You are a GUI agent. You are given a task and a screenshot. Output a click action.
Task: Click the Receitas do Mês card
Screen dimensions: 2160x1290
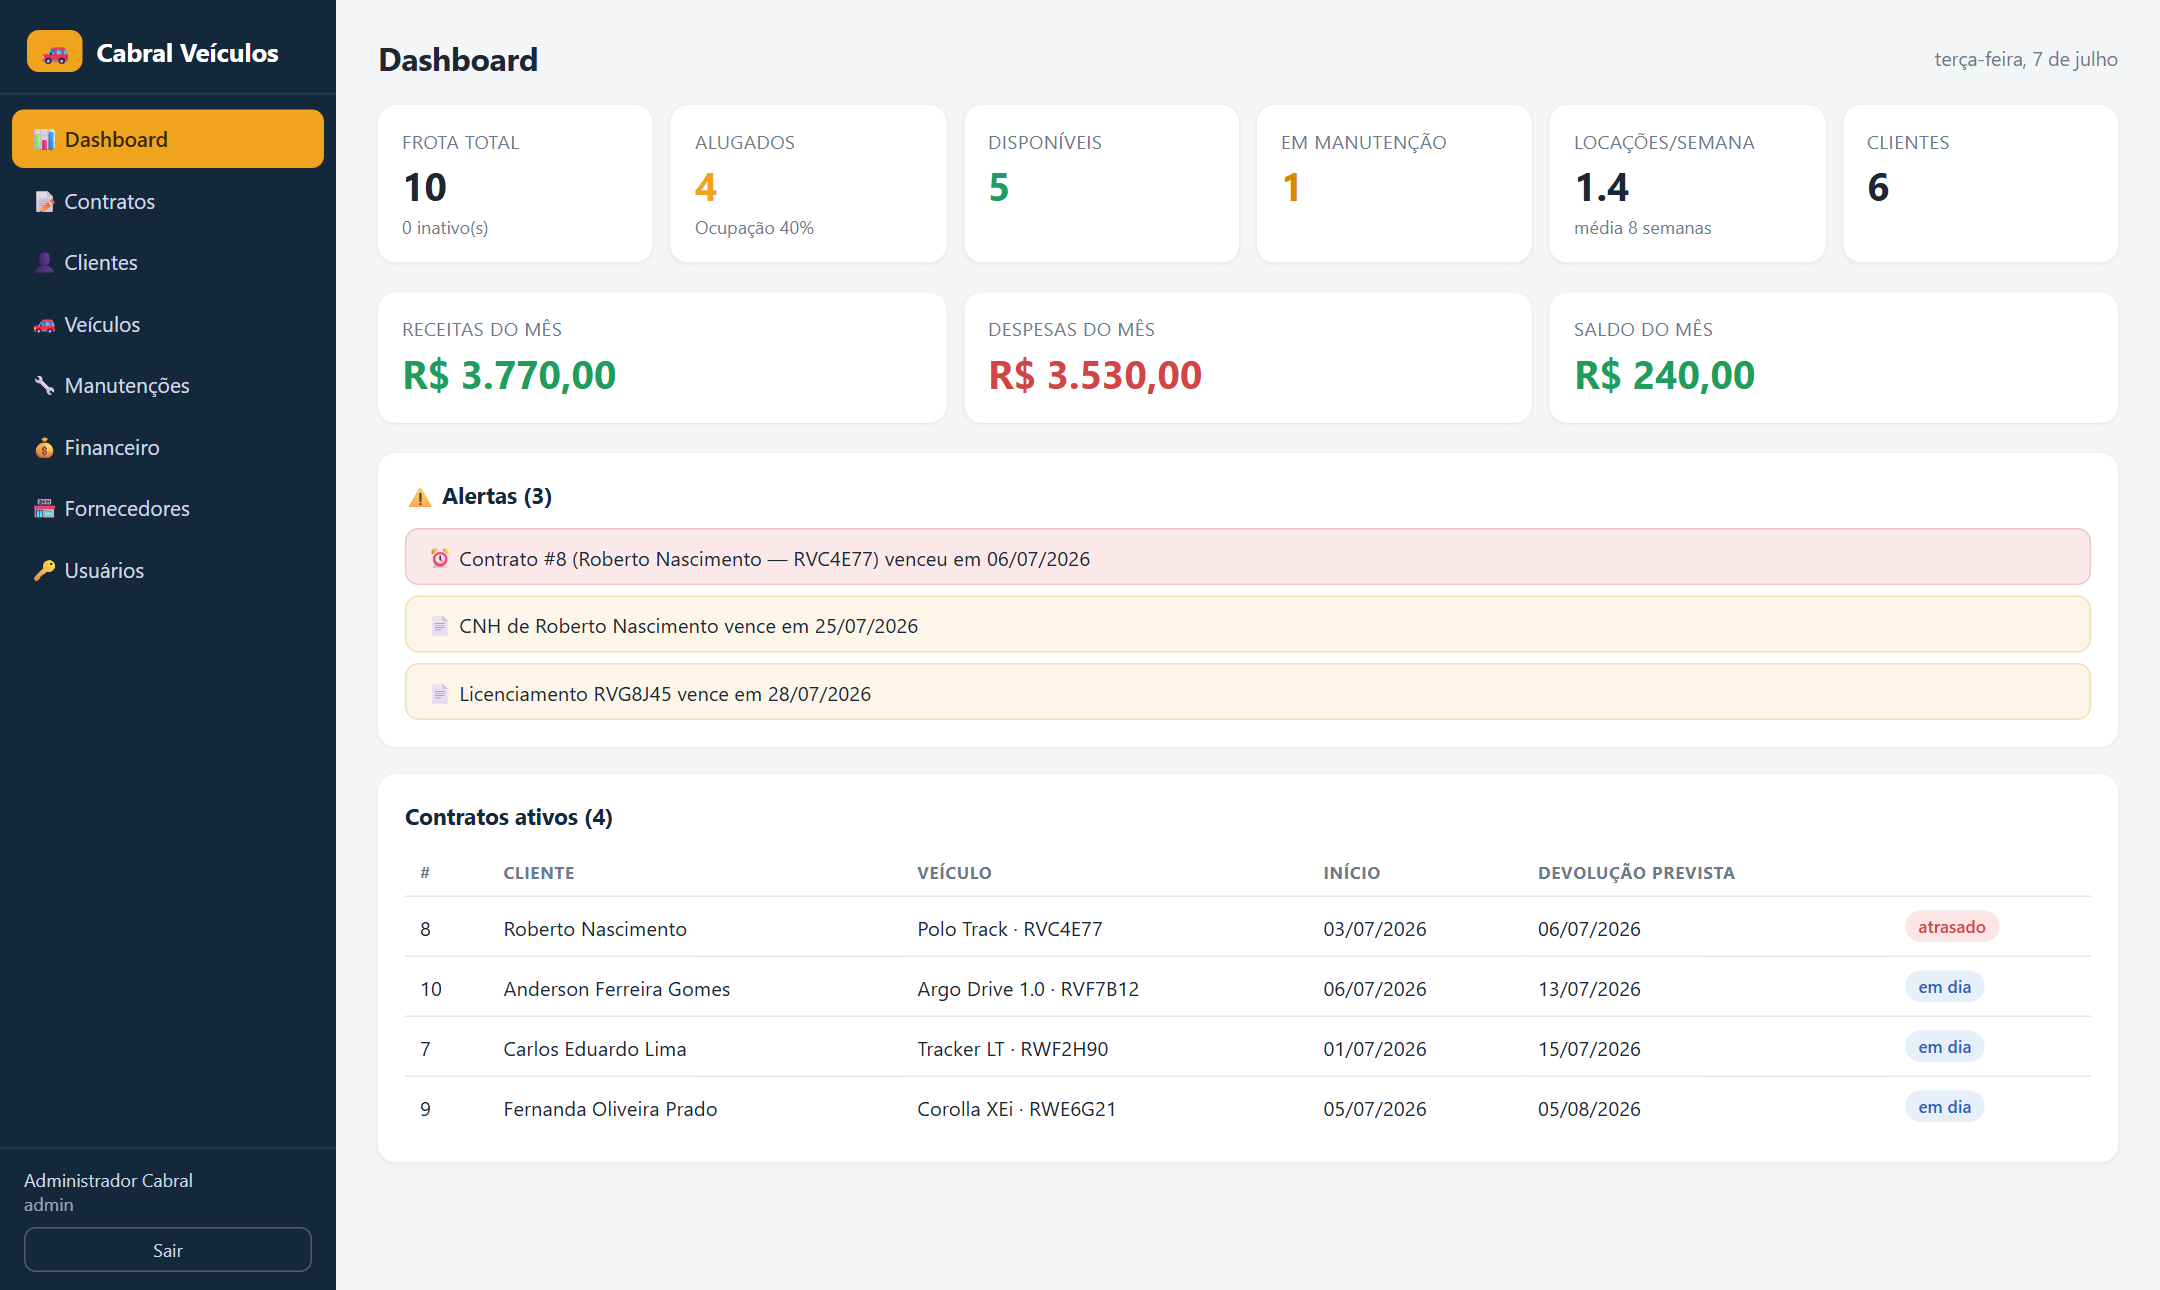tap(662, 358)
